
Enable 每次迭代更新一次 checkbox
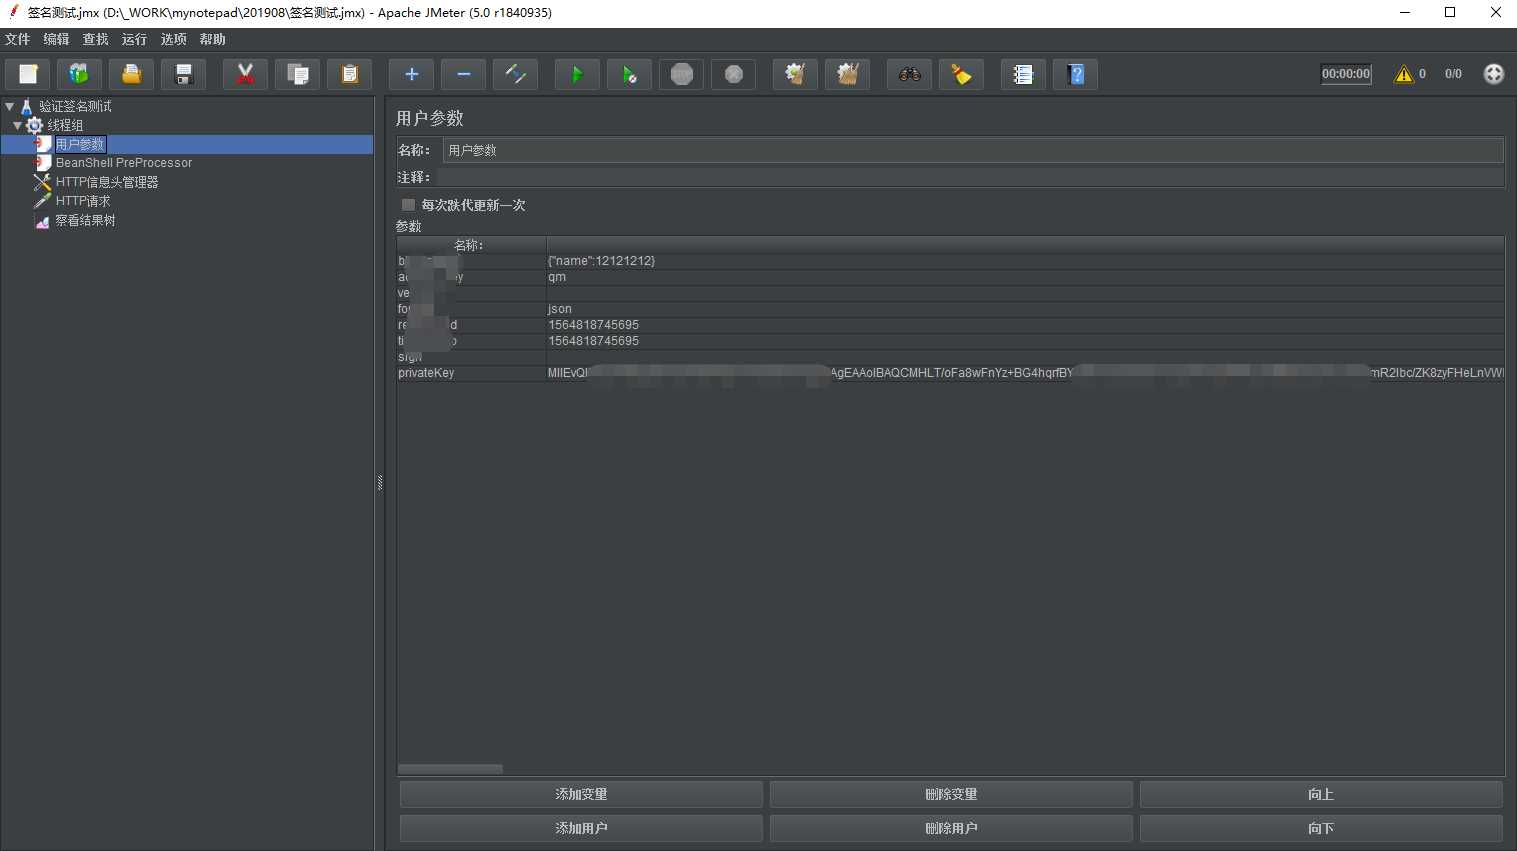click(x=408, y=204)
